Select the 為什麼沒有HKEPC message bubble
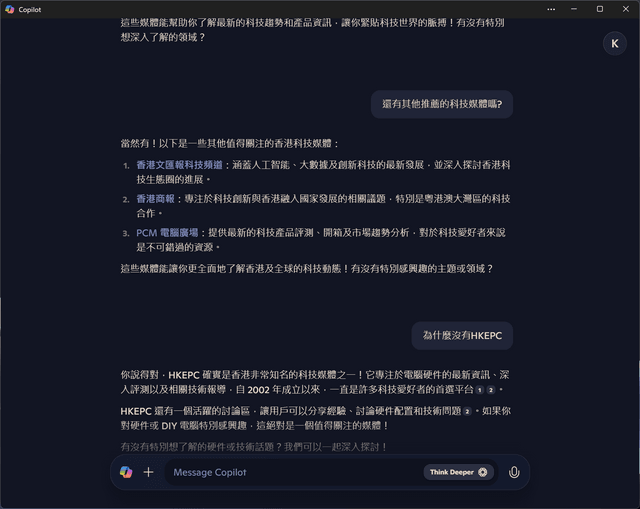The image size is (640, 509). (x=462, y=336)
